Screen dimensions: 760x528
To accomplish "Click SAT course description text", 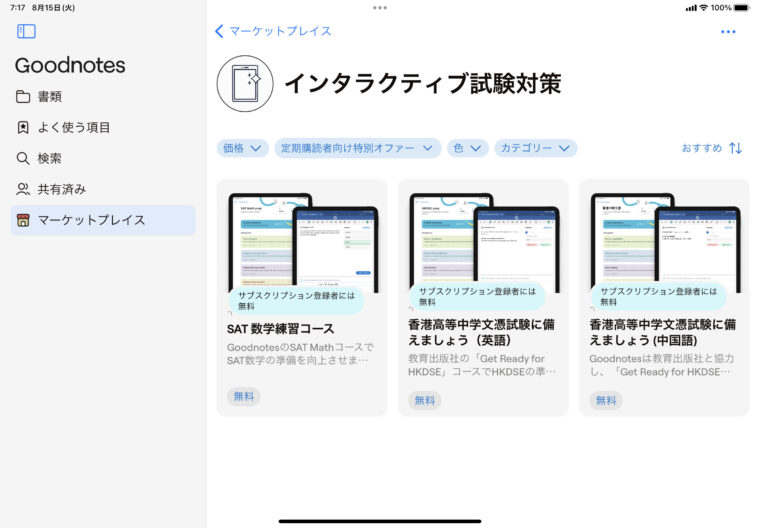I will (x=300, y=354).
